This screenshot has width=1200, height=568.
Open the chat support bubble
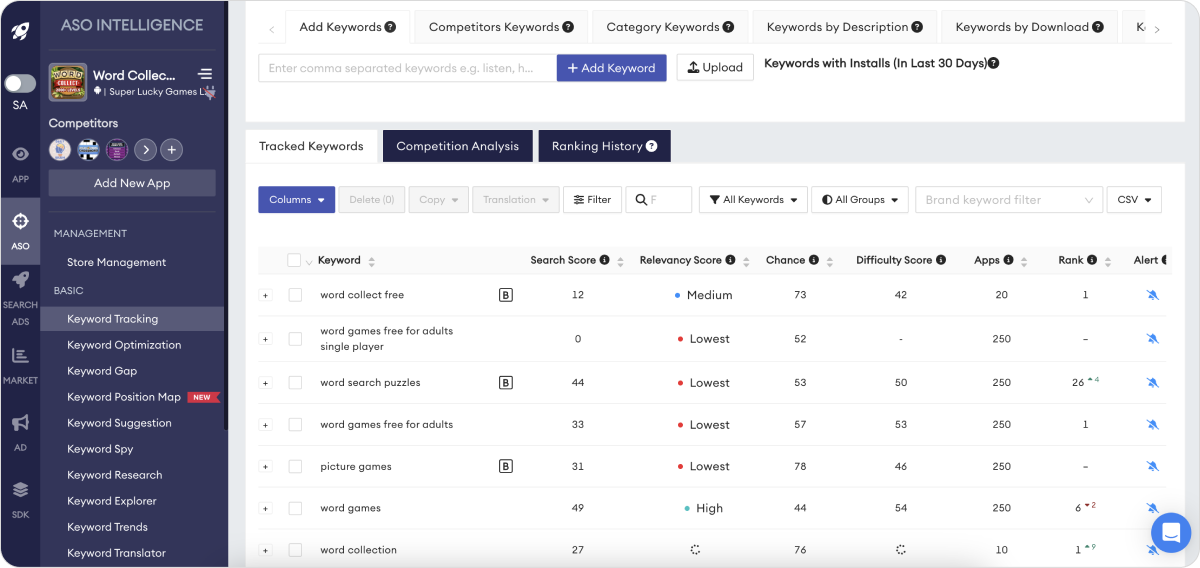coord(1170,530)
